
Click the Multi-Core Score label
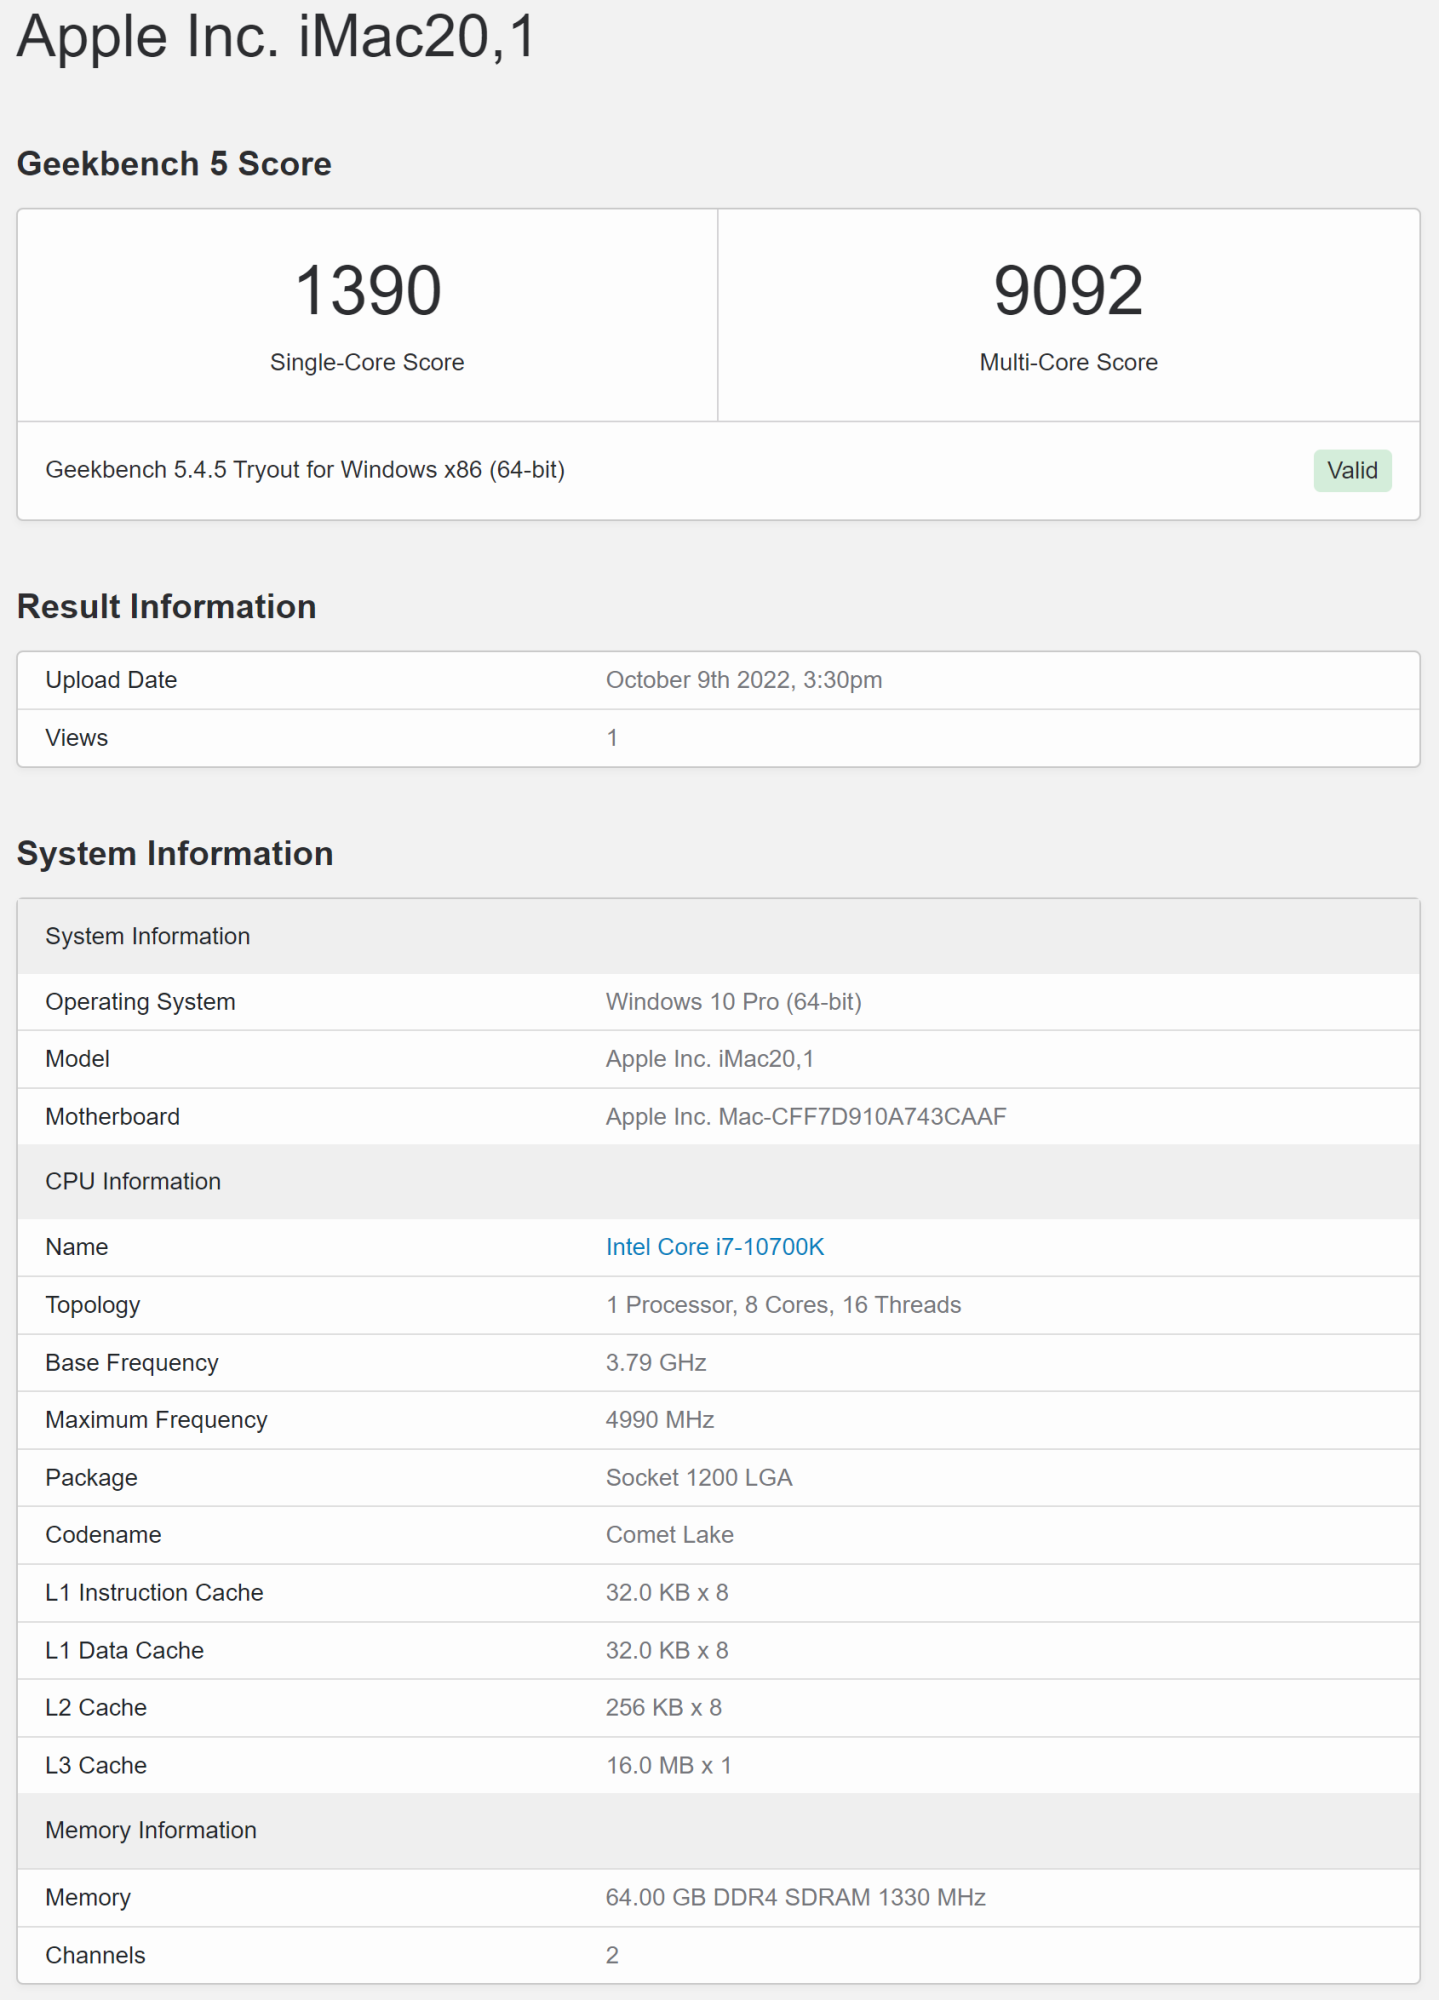click(x=1068, y=362)
